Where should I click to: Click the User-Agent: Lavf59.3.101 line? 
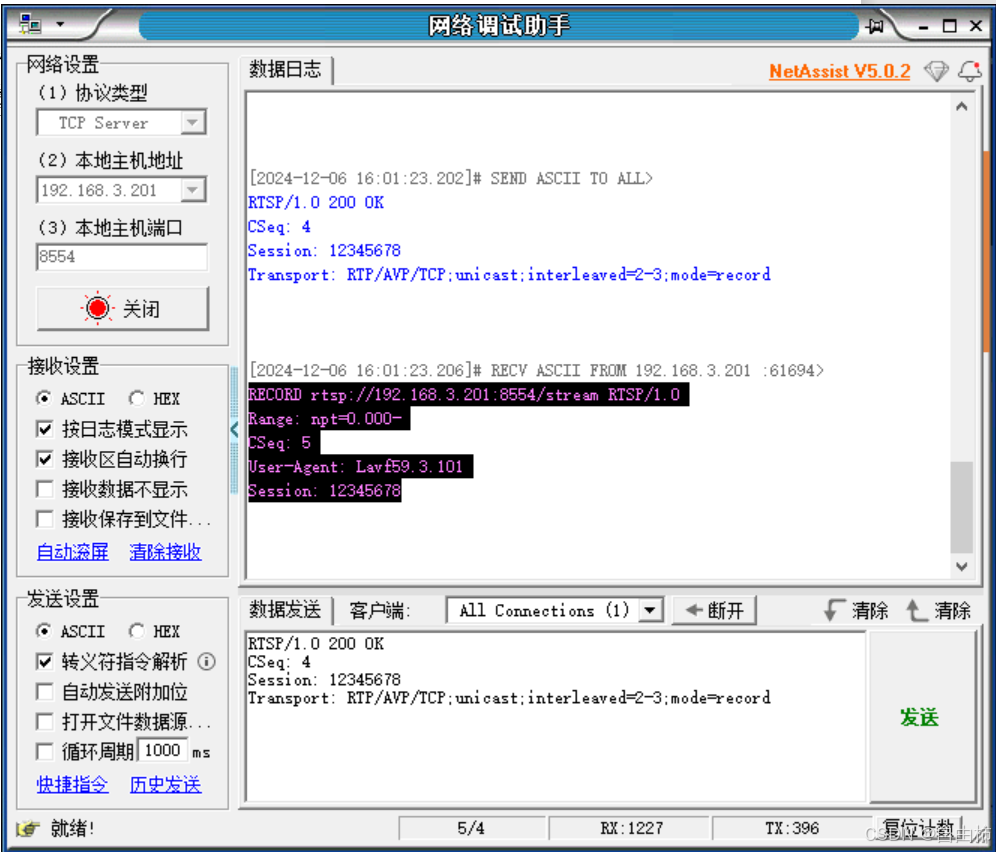pos(360,467)
